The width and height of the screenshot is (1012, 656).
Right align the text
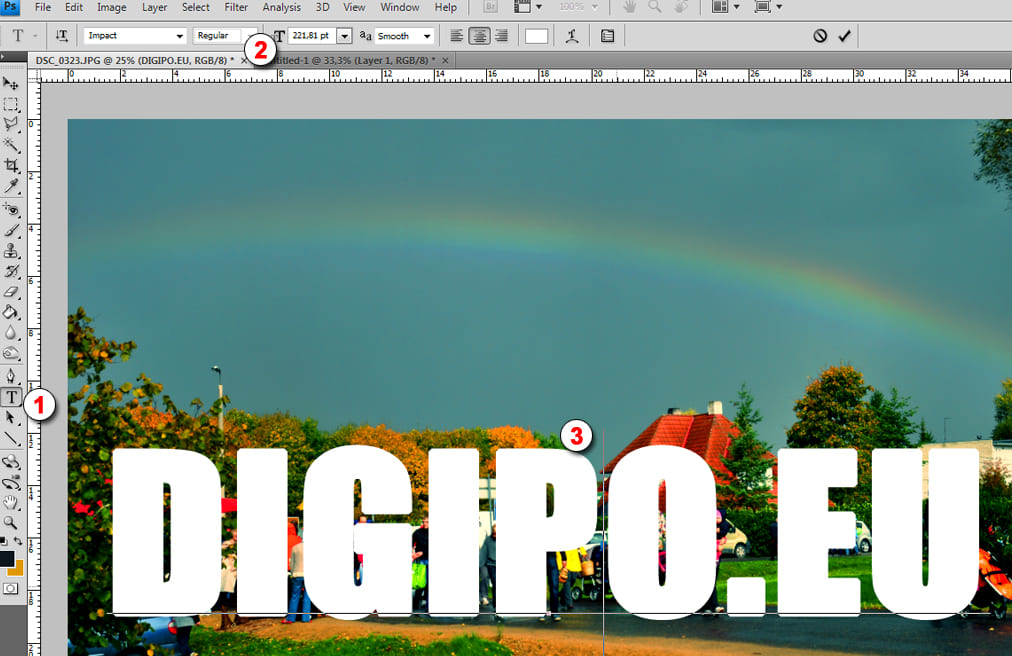click(501, 36)
